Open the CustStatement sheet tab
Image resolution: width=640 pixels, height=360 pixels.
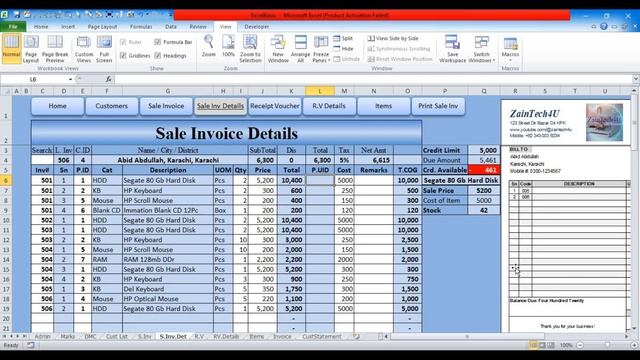(322, 336)
